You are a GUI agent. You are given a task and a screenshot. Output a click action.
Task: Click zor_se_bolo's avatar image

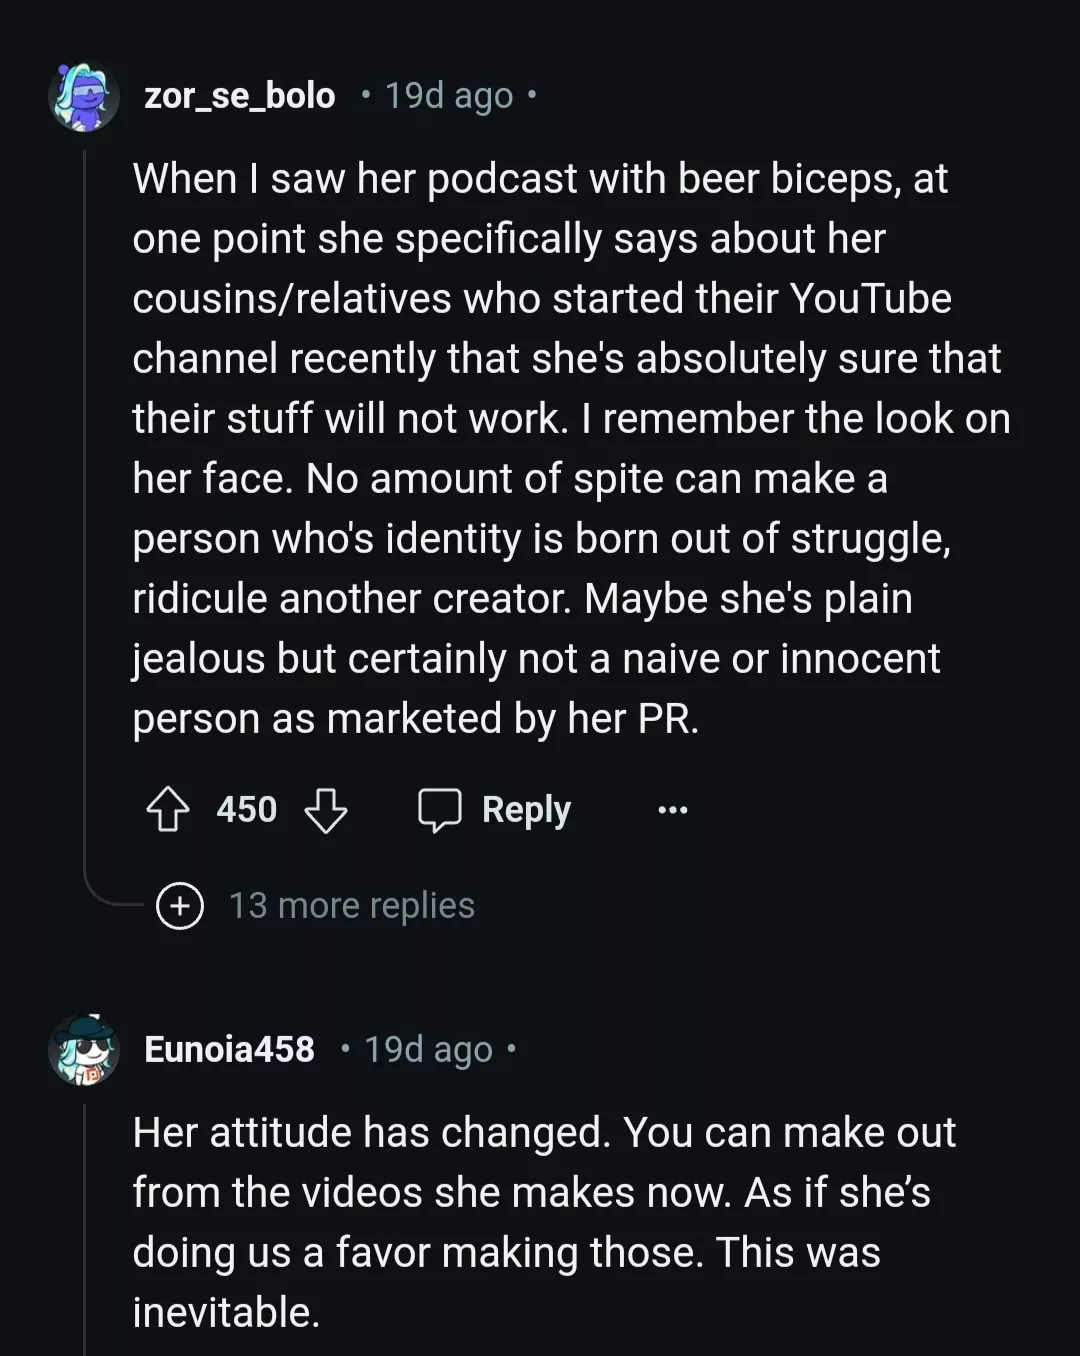84,97
